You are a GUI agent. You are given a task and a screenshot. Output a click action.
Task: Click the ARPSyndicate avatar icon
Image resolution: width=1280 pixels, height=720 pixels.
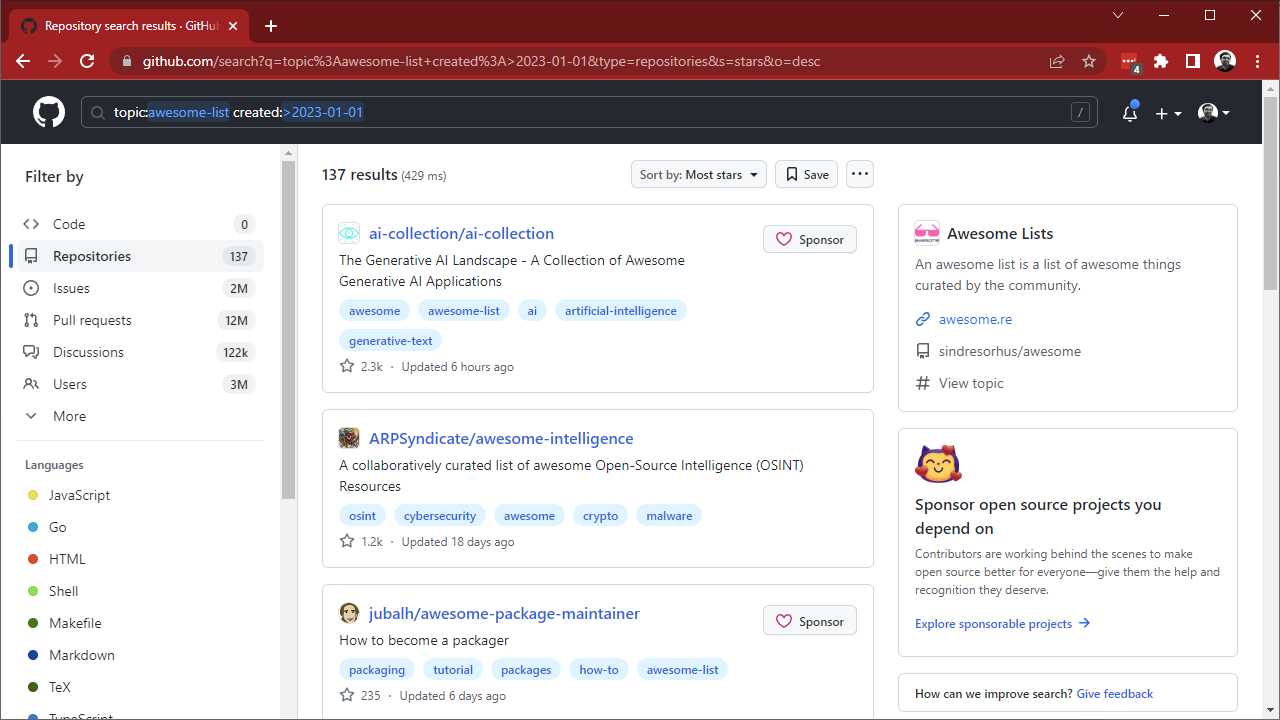349,438
